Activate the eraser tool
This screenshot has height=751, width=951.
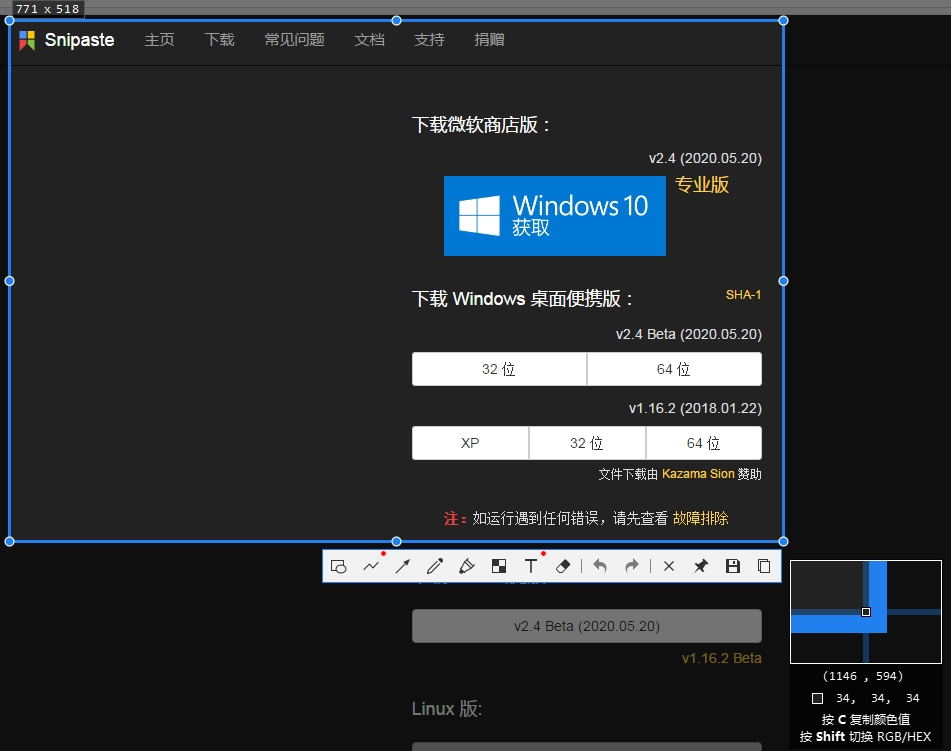pos(562,566)
